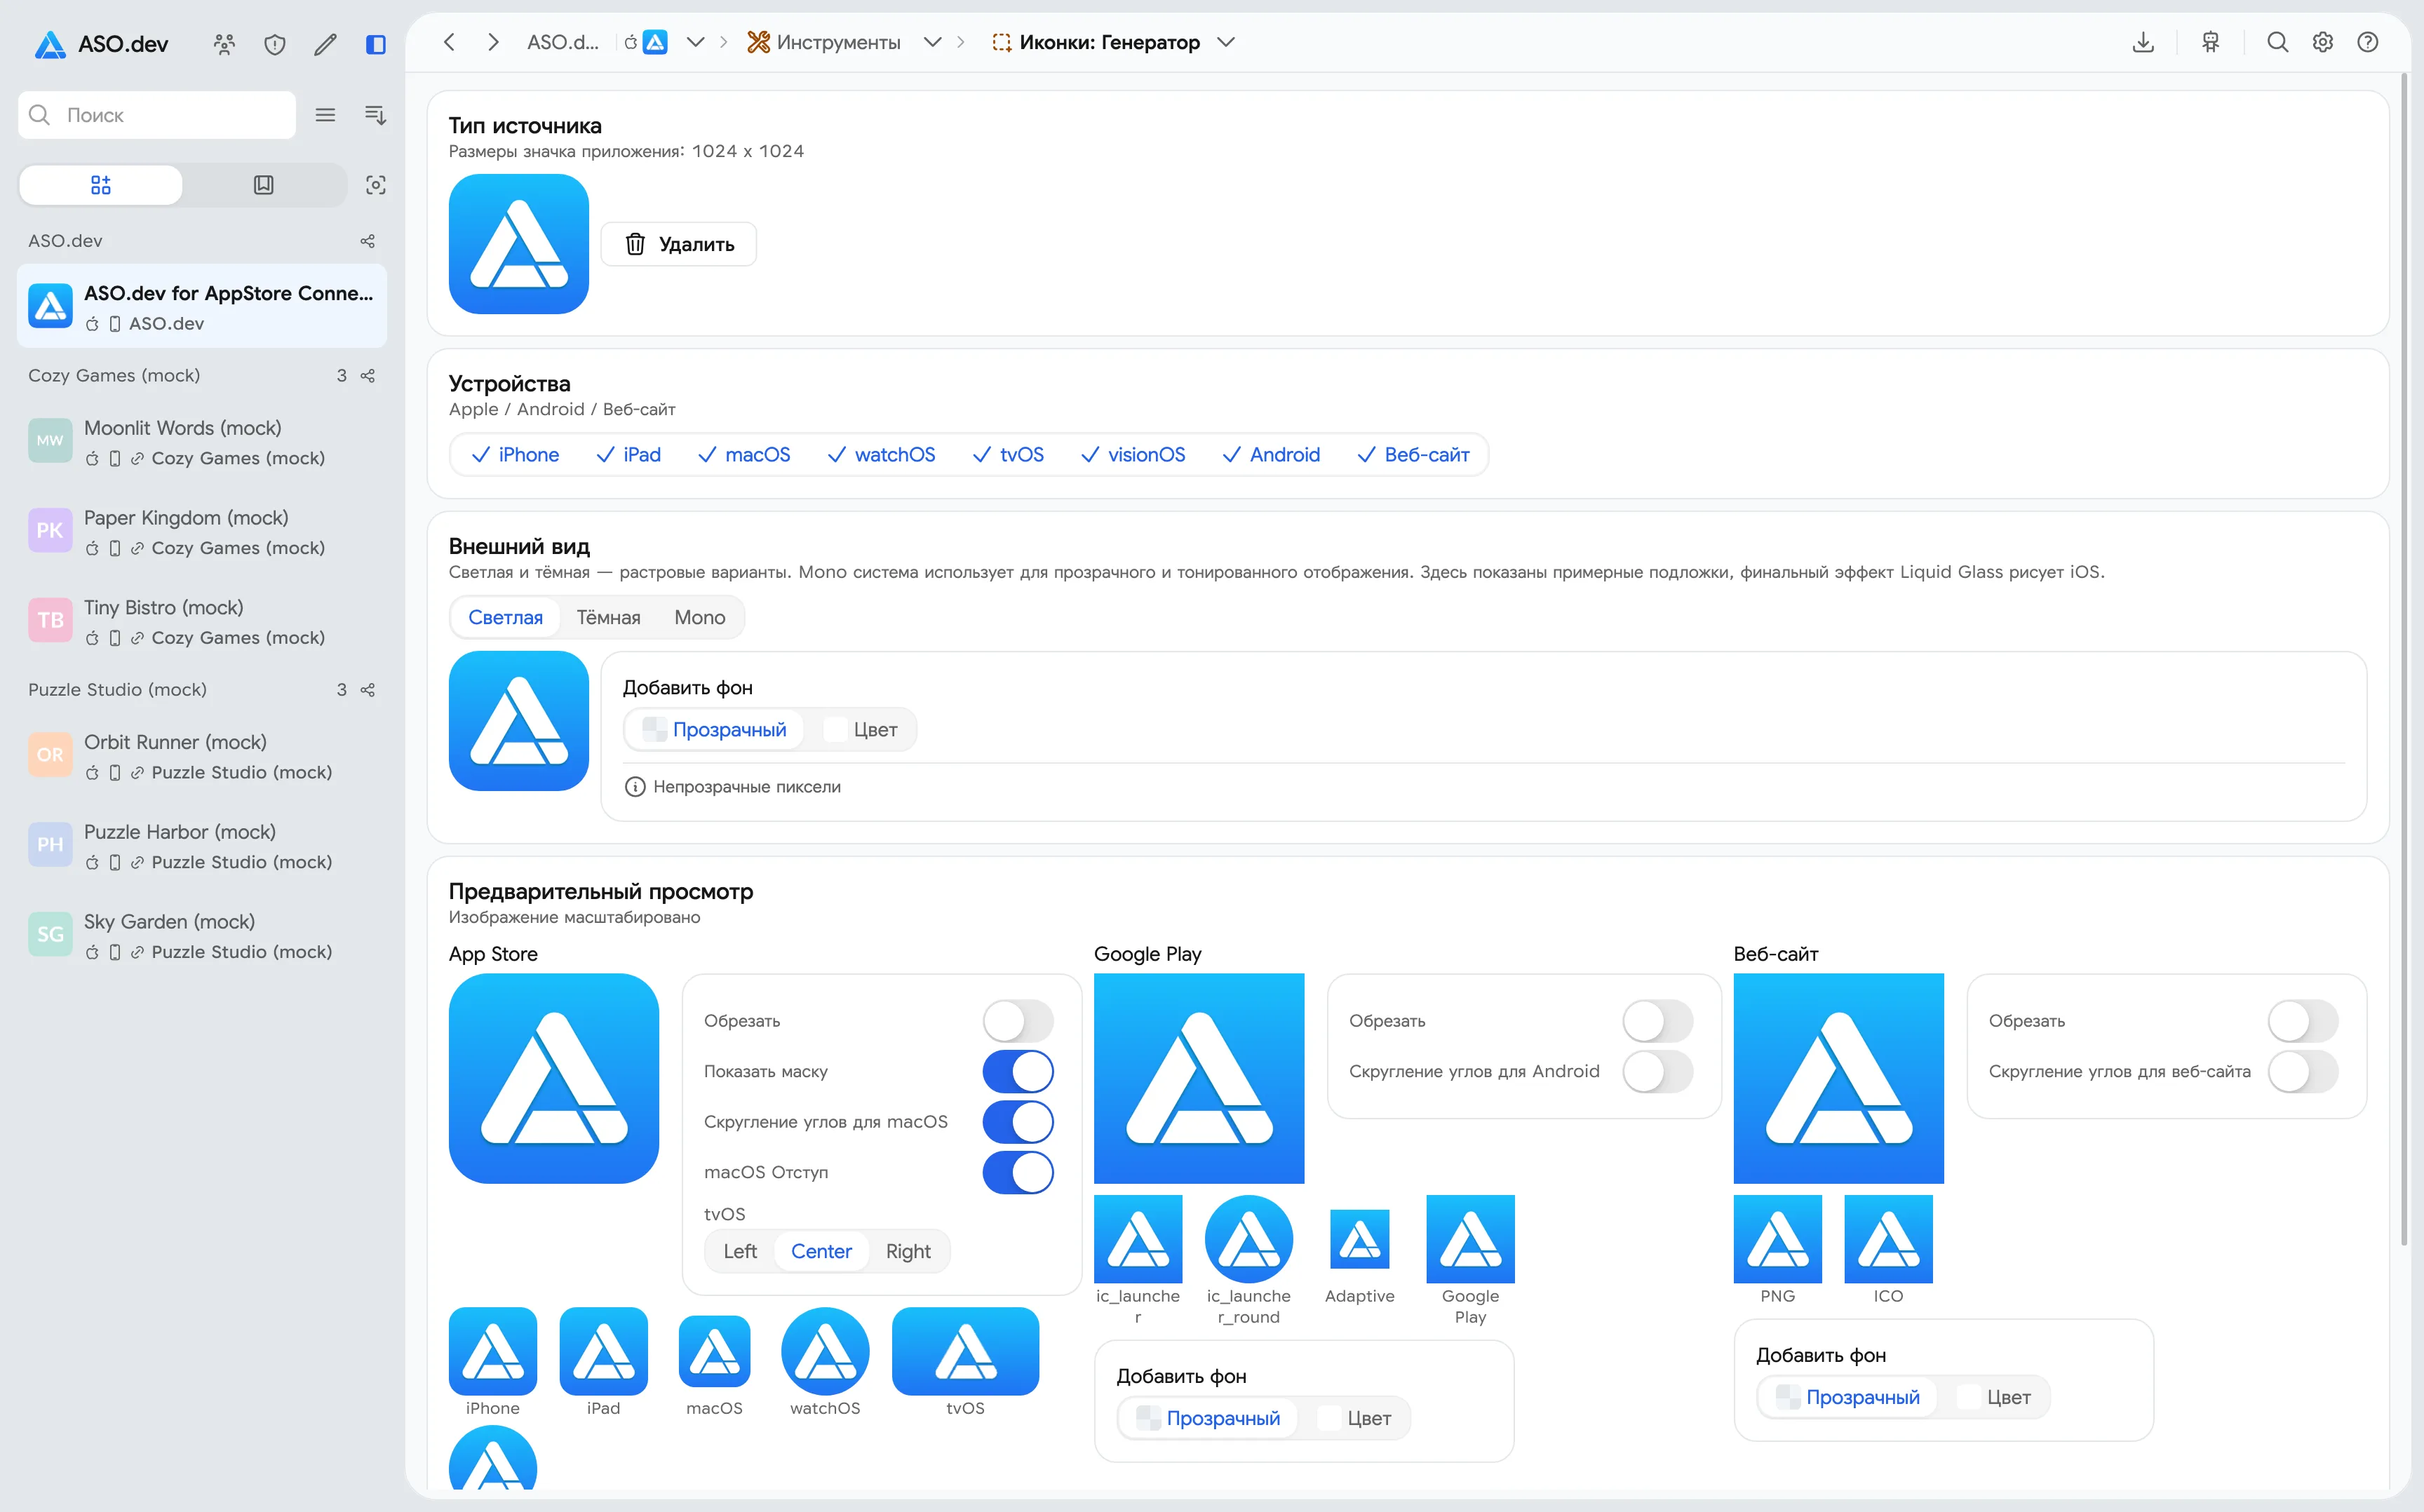
Task: Enable Скругление углов для веб-сайта switch
Action: point(2303,1072)
